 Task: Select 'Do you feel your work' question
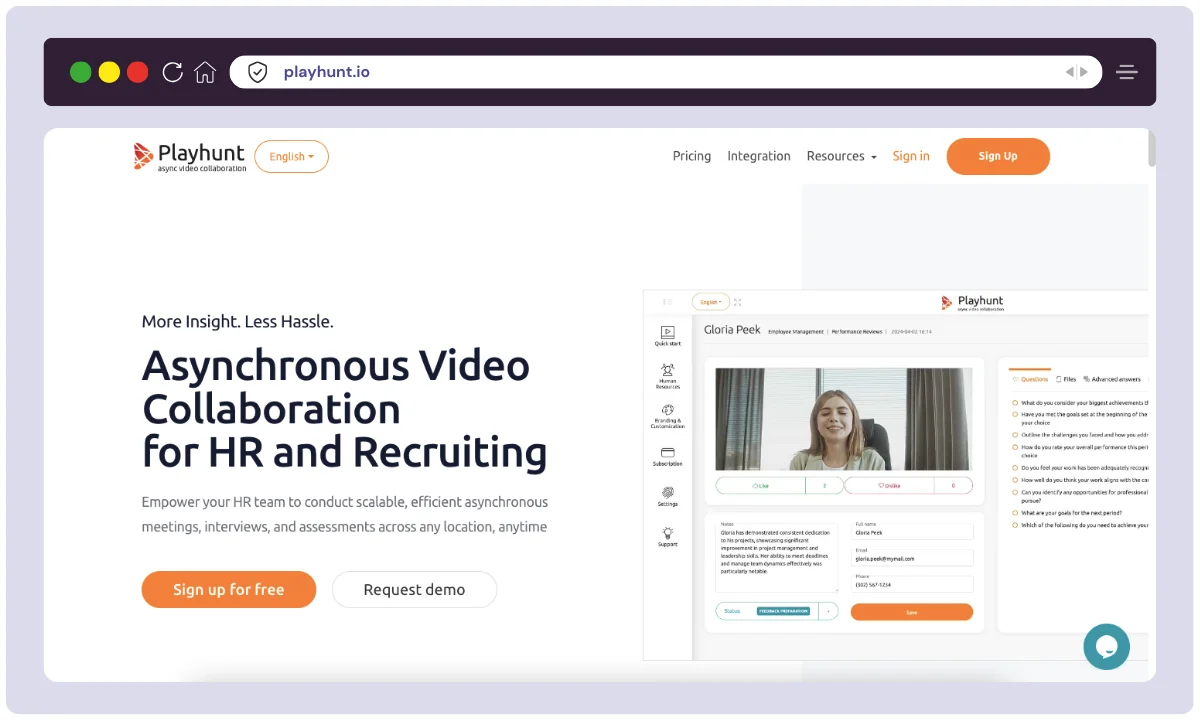(1015, 468)
